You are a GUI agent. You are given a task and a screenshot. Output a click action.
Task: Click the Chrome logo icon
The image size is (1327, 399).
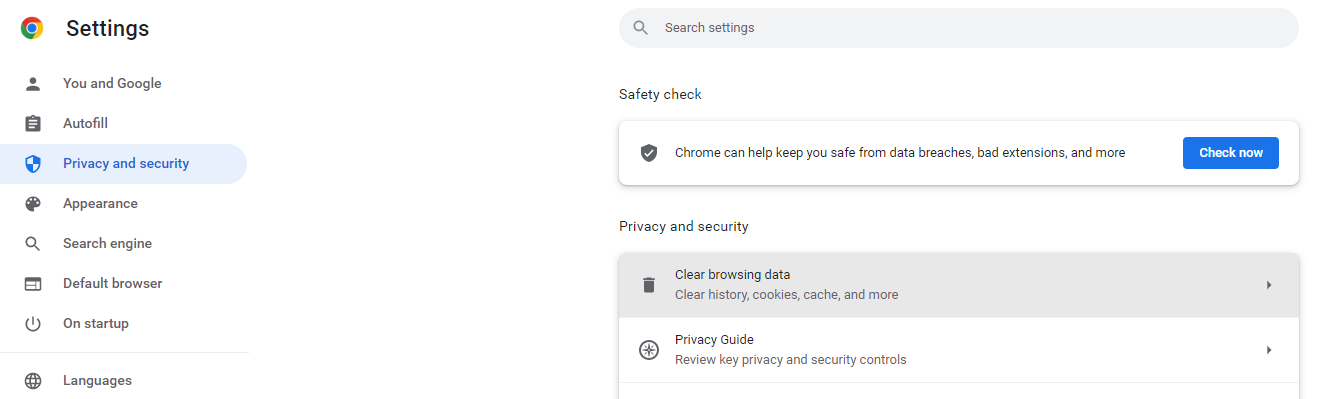32,29
